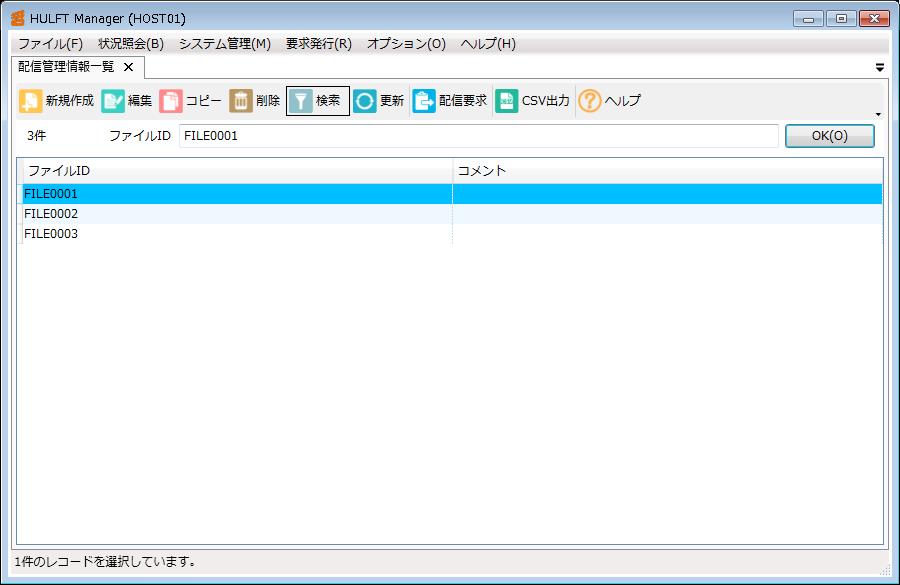
Task: Click the 更新 (Refresh) toolbar icon
Action: pos(364,101)
